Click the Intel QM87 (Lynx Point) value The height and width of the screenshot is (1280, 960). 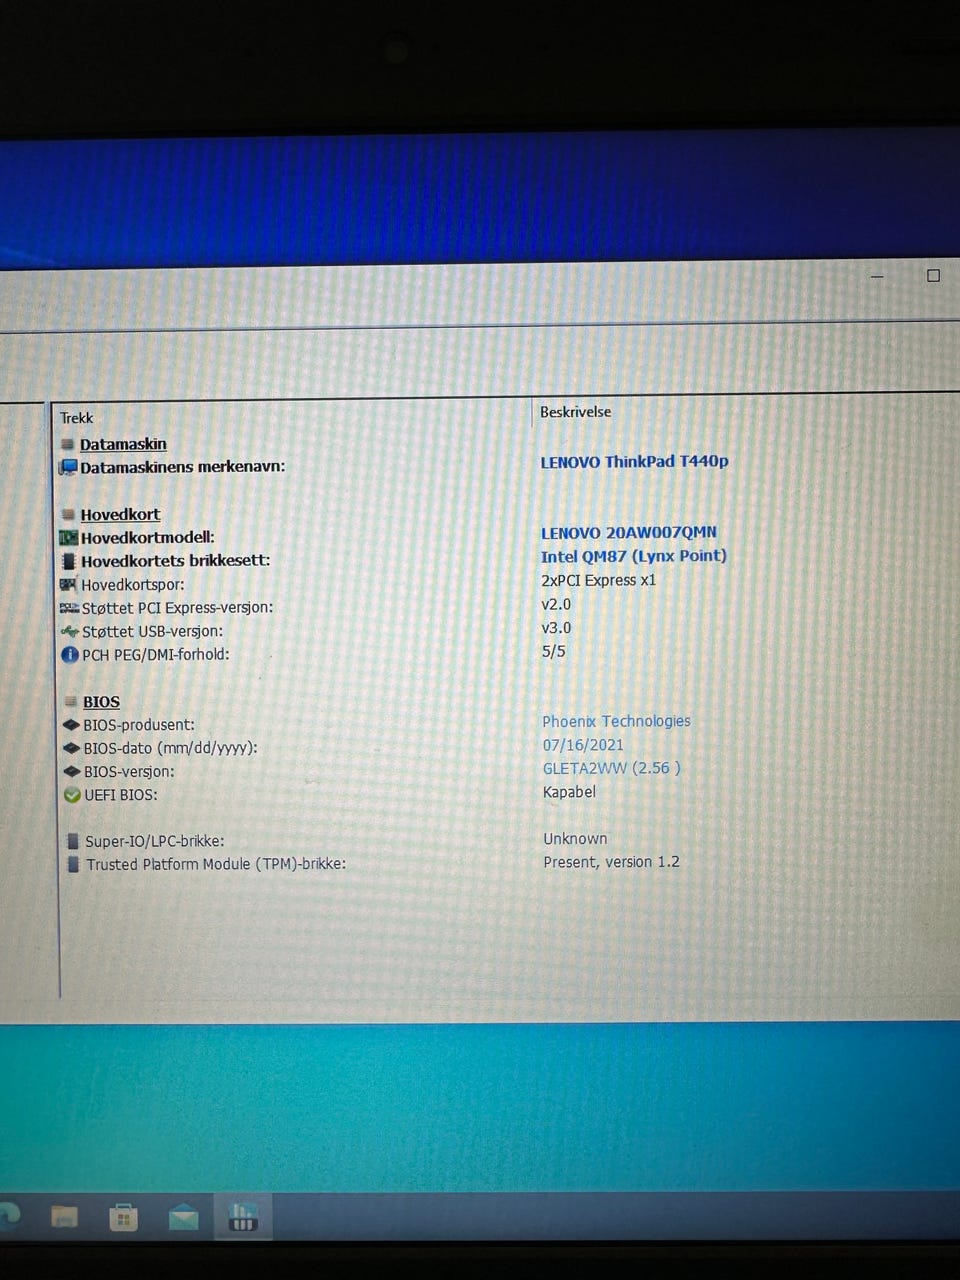pyautogui.click(x=634, y=556)
